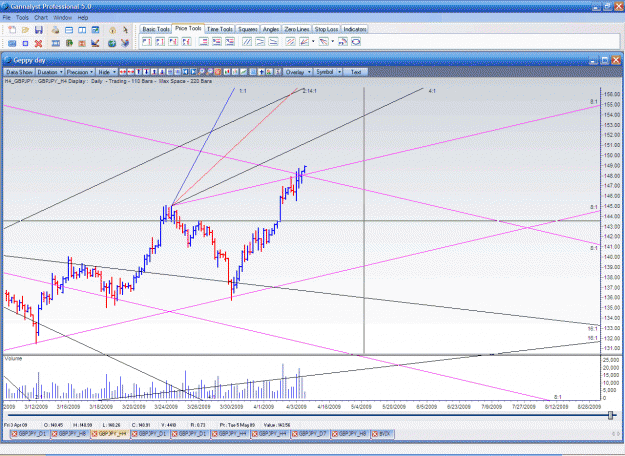Open the File menu
Viewport: 625px width, 456px height.
[7, 18]
